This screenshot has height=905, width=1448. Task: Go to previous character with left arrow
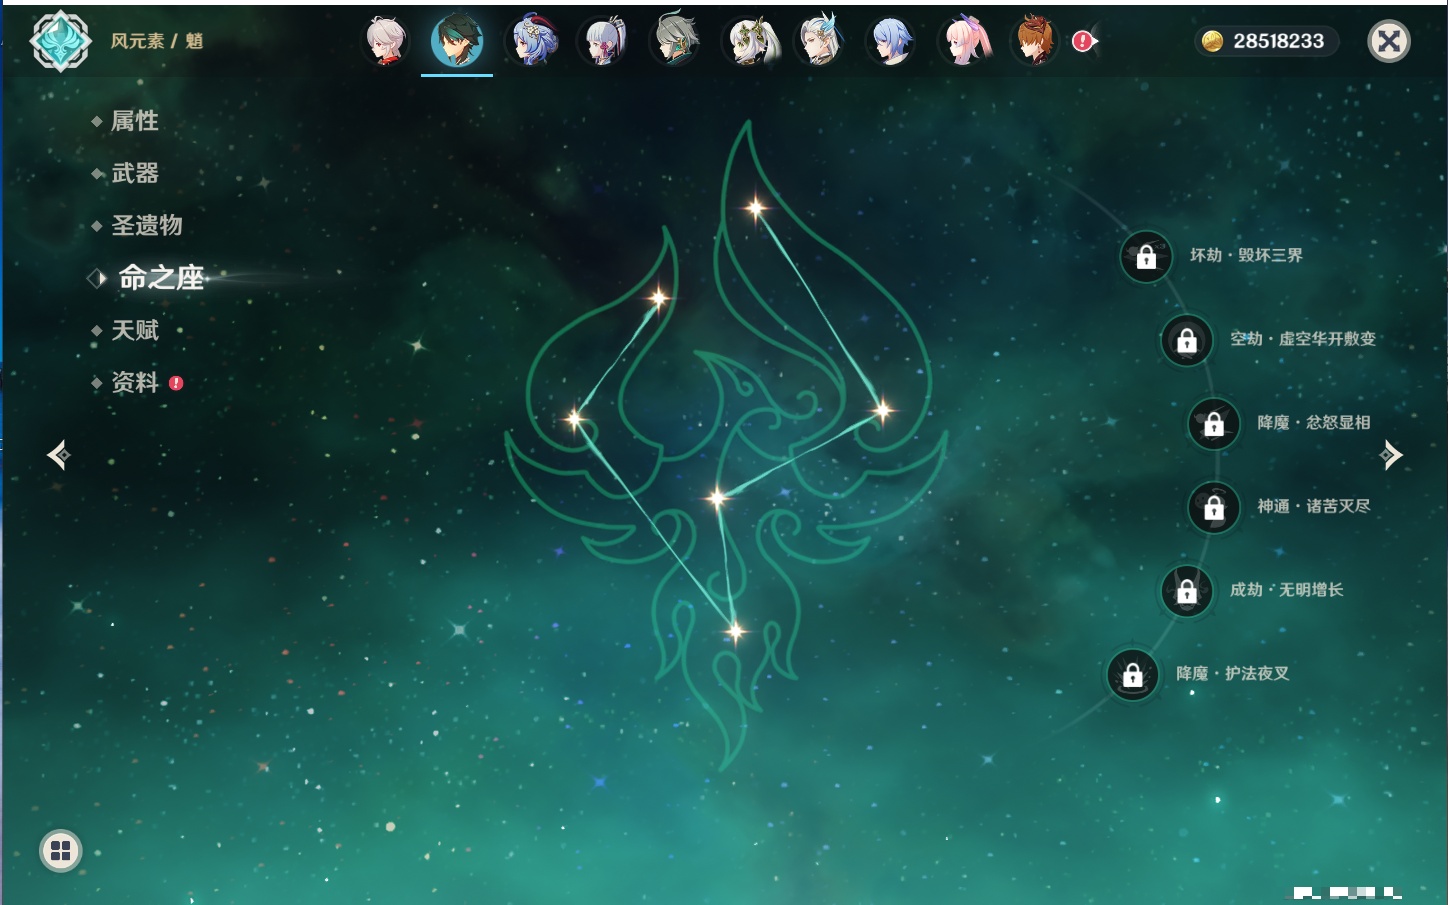pyautogui.click(x=58, y=455)
